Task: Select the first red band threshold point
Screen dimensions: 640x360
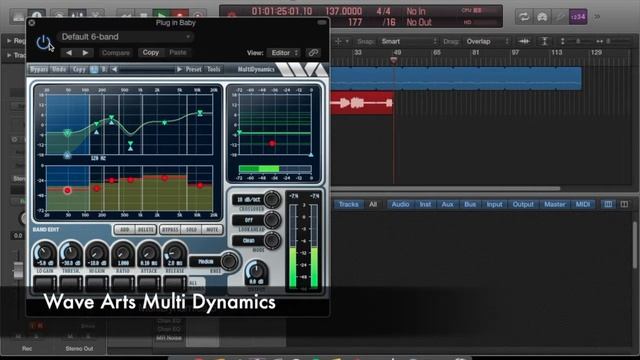Action: tap(67, 190)
